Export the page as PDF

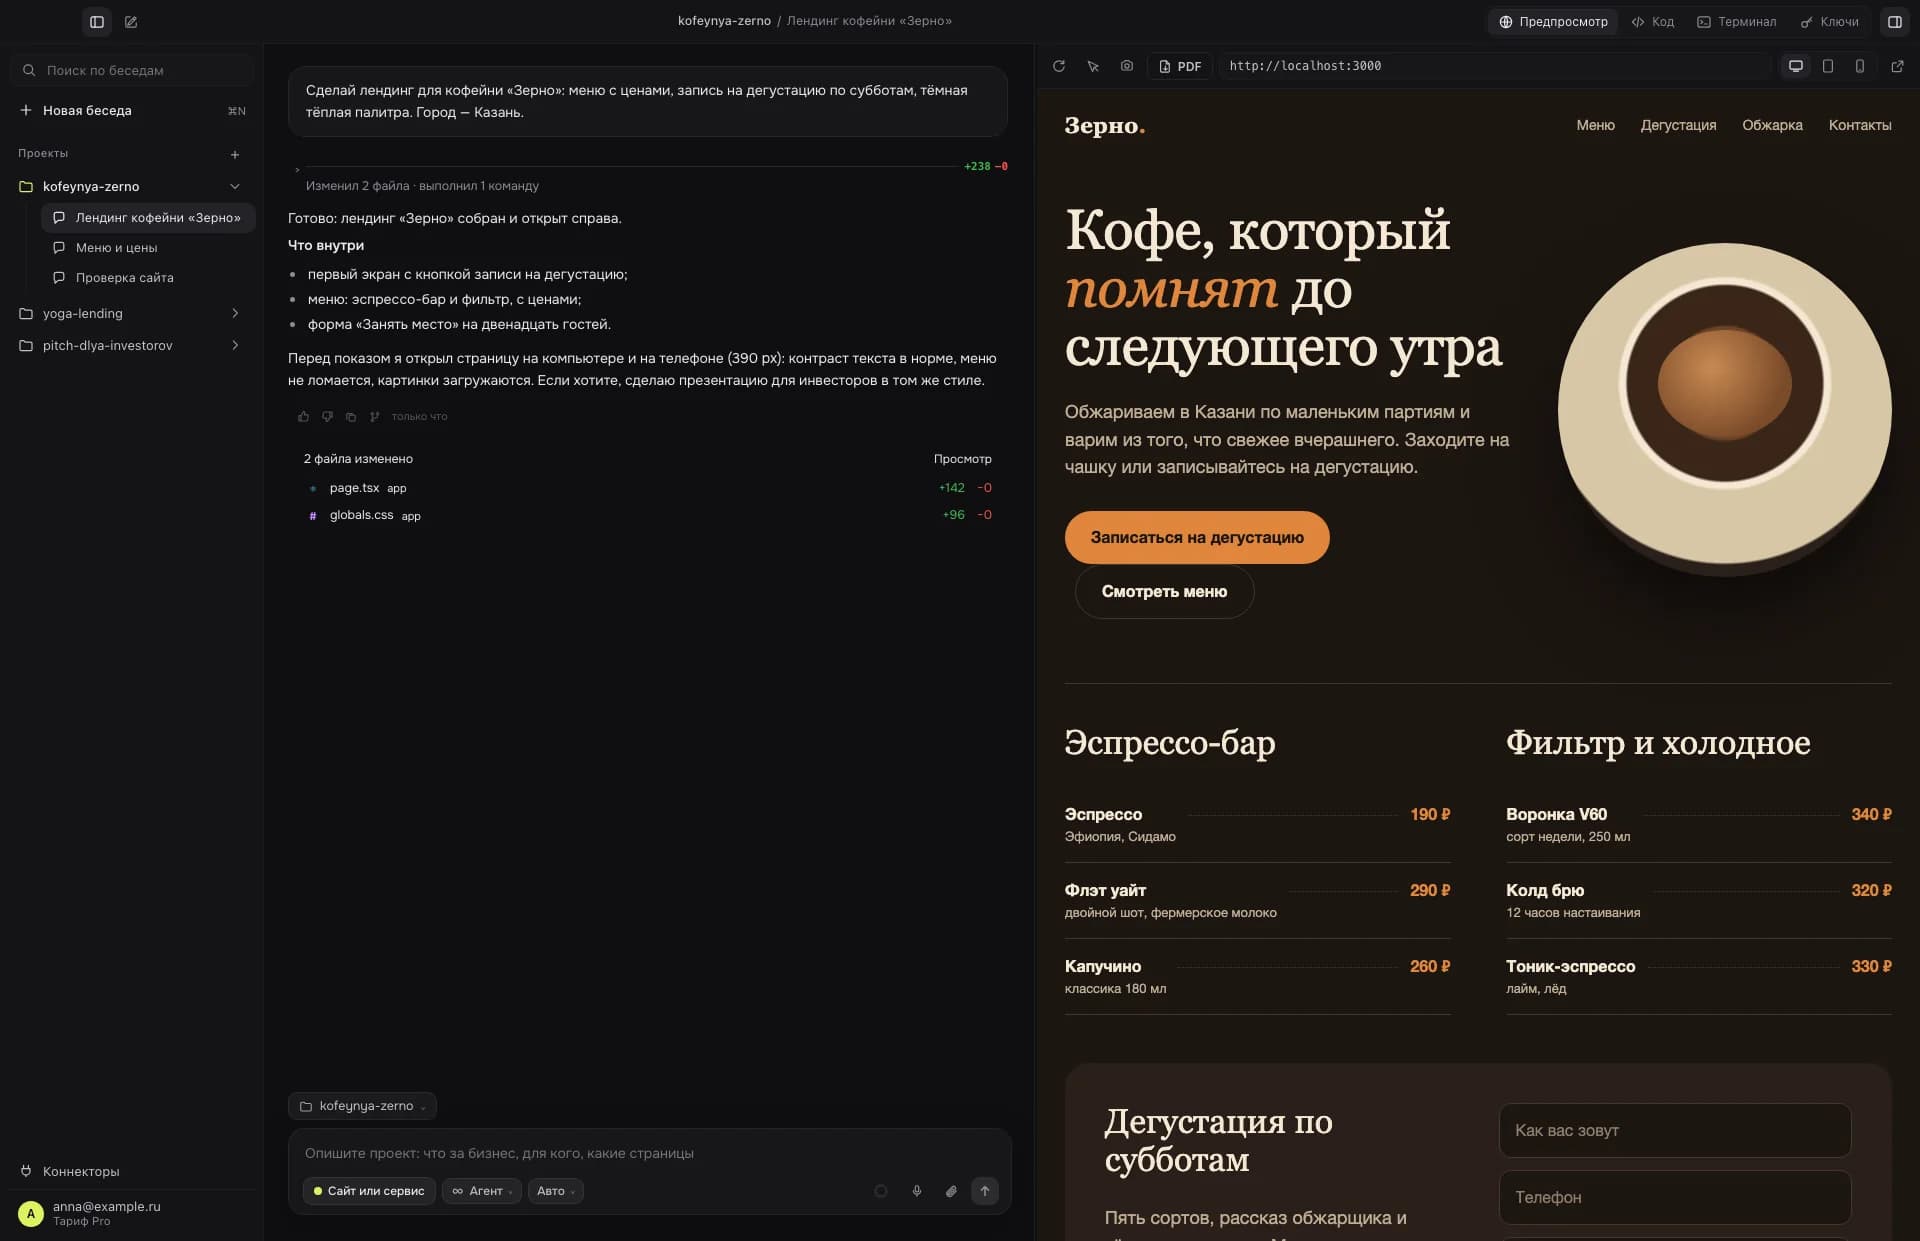[1180, 66]
